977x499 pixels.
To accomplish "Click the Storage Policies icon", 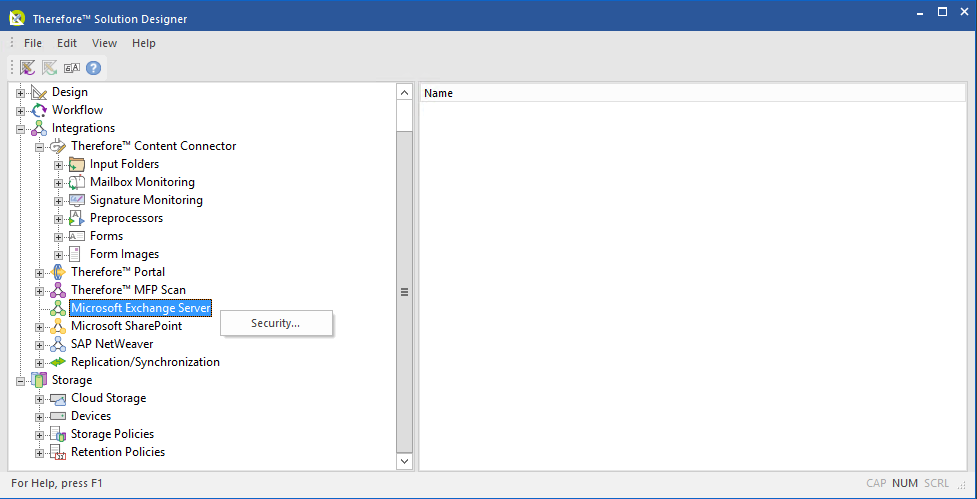I will [x=58, y=434].
